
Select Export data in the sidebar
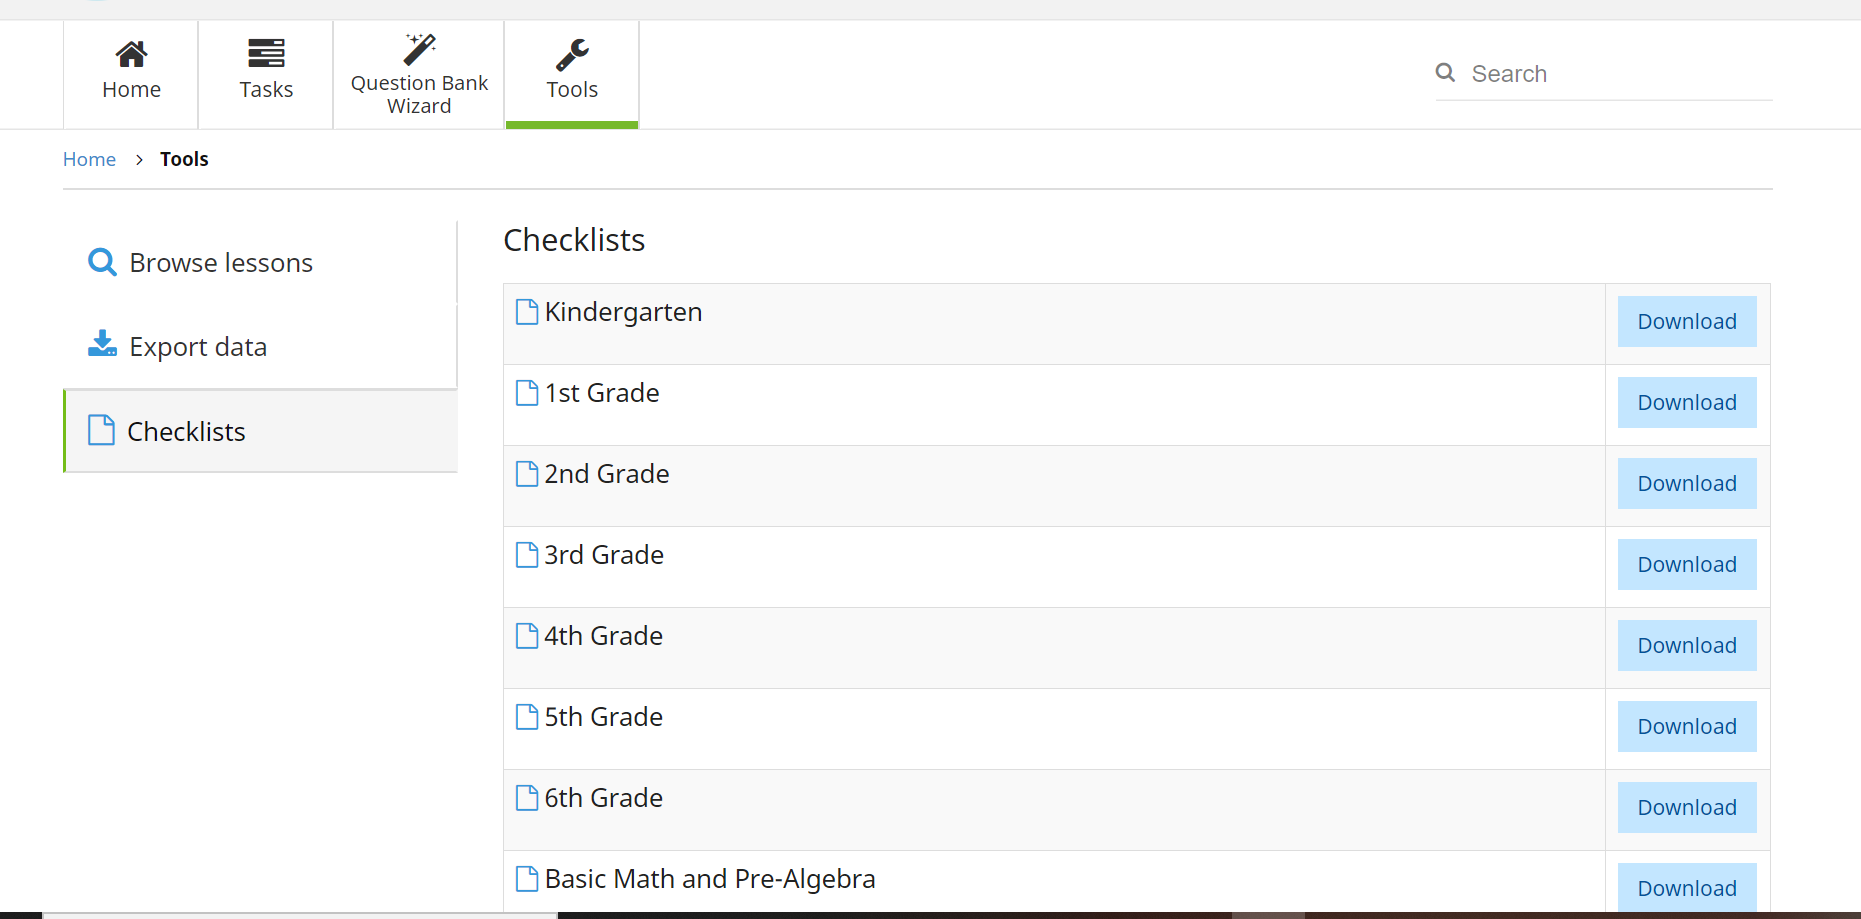[x=198, y=347]
